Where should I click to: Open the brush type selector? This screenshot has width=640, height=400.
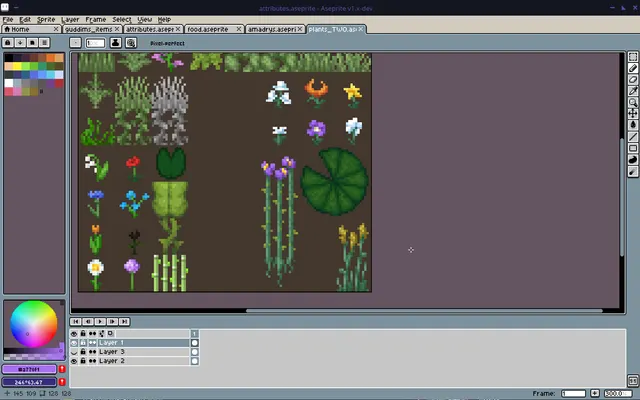(x=75, y=43)
